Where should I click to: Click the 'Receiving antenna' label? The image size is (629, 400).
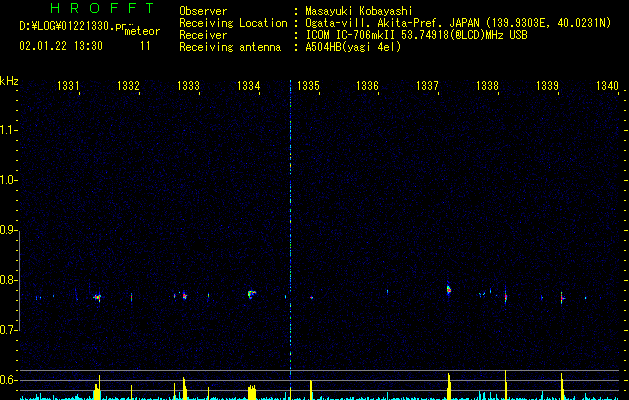pos(230,47)
